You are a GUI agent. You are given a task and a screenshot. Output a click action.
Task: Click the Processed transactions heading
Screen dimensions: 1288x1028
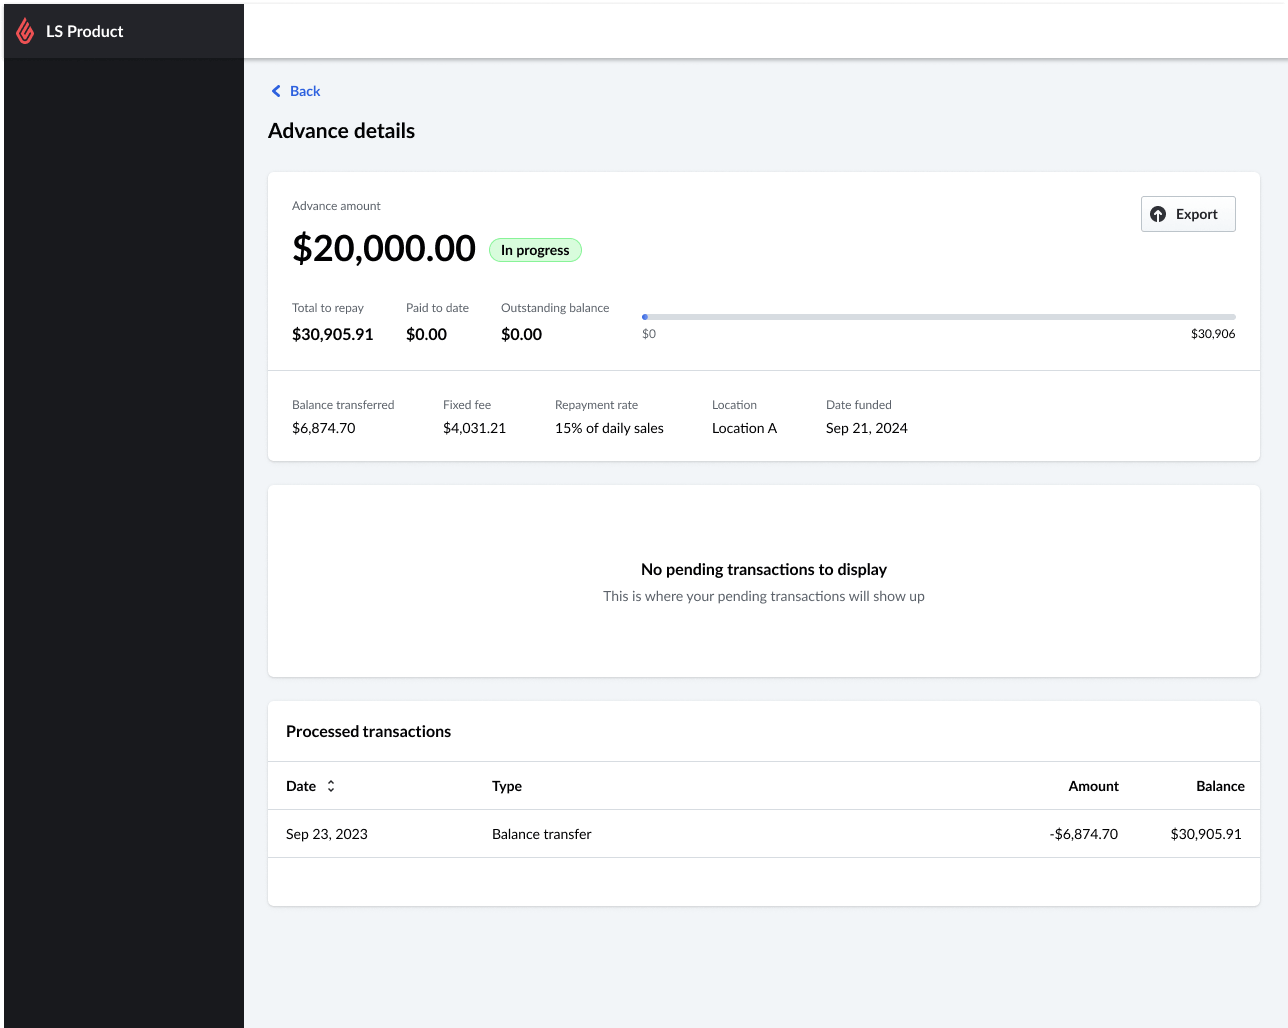click(x=368, y=731)
